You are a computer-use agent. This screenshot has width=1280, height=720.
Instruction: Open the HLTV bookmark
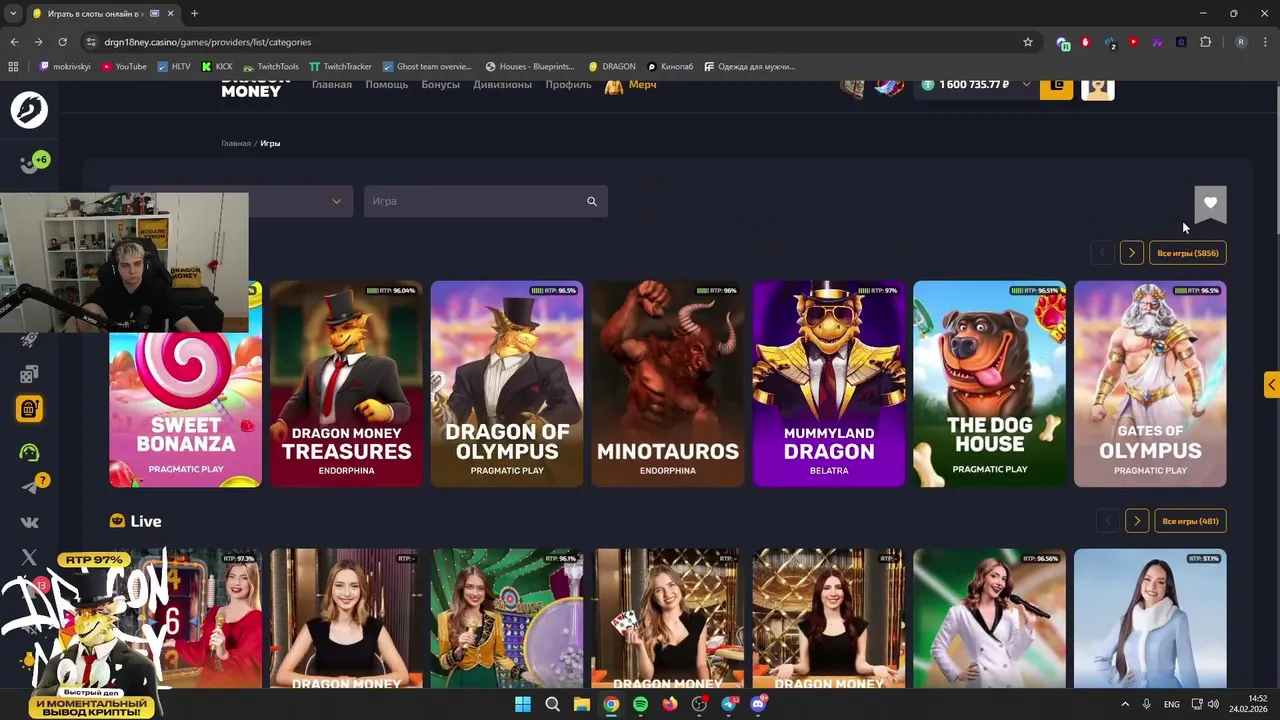pyautogui.click(x=174, y=67)
